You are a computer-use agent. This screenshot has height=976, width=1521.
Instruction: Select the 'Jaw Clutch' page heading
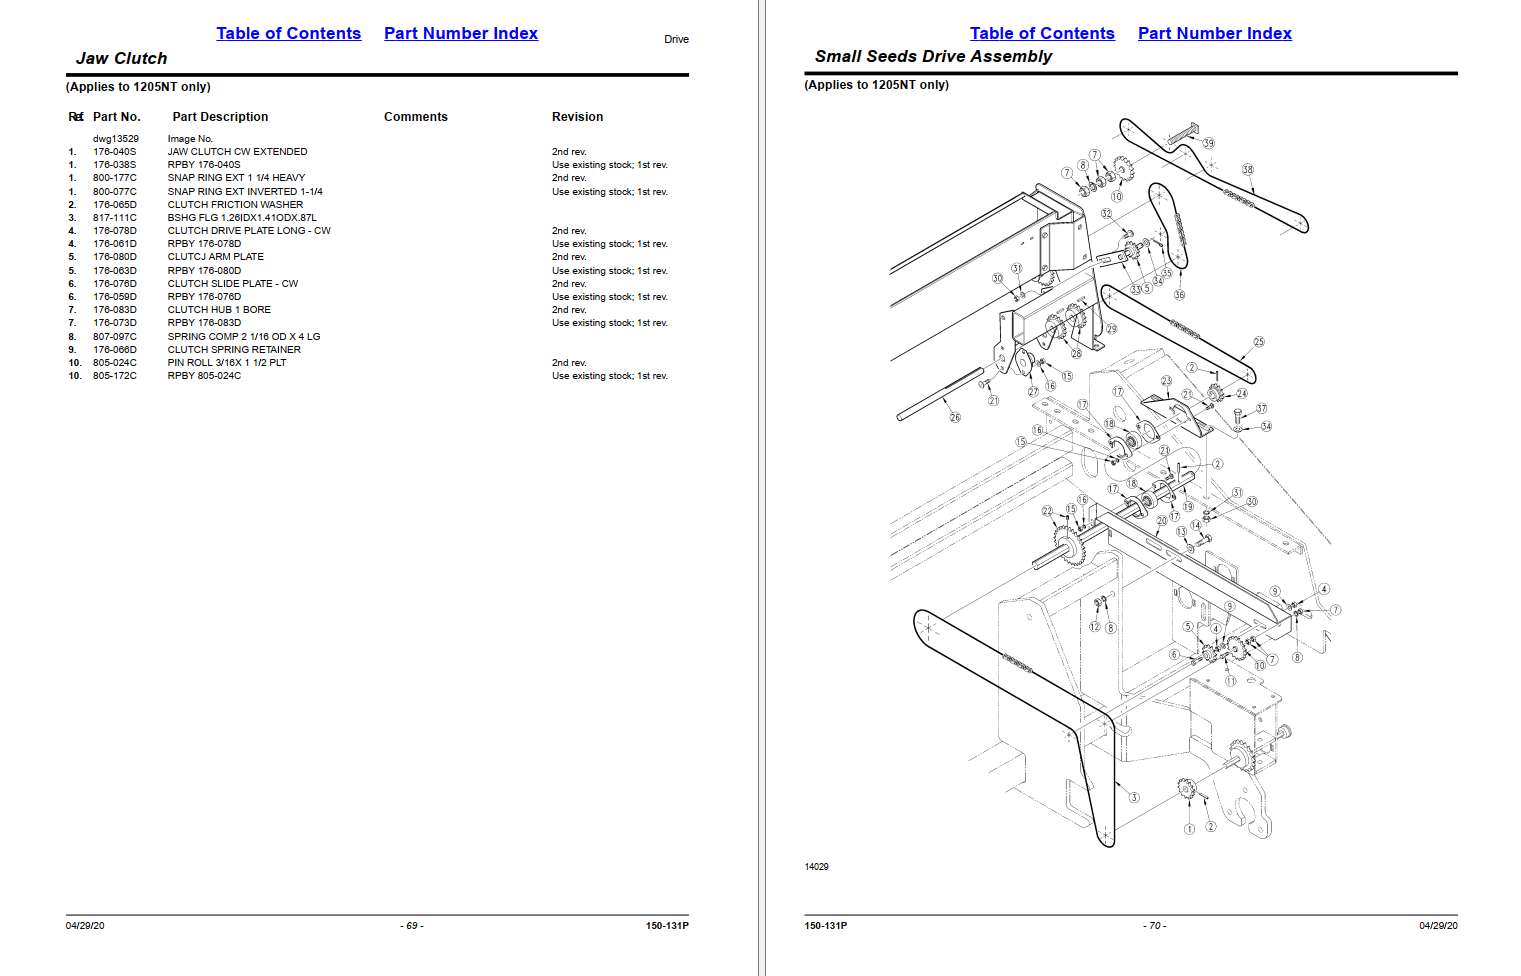pyautogui.click(x=121, y=58)
